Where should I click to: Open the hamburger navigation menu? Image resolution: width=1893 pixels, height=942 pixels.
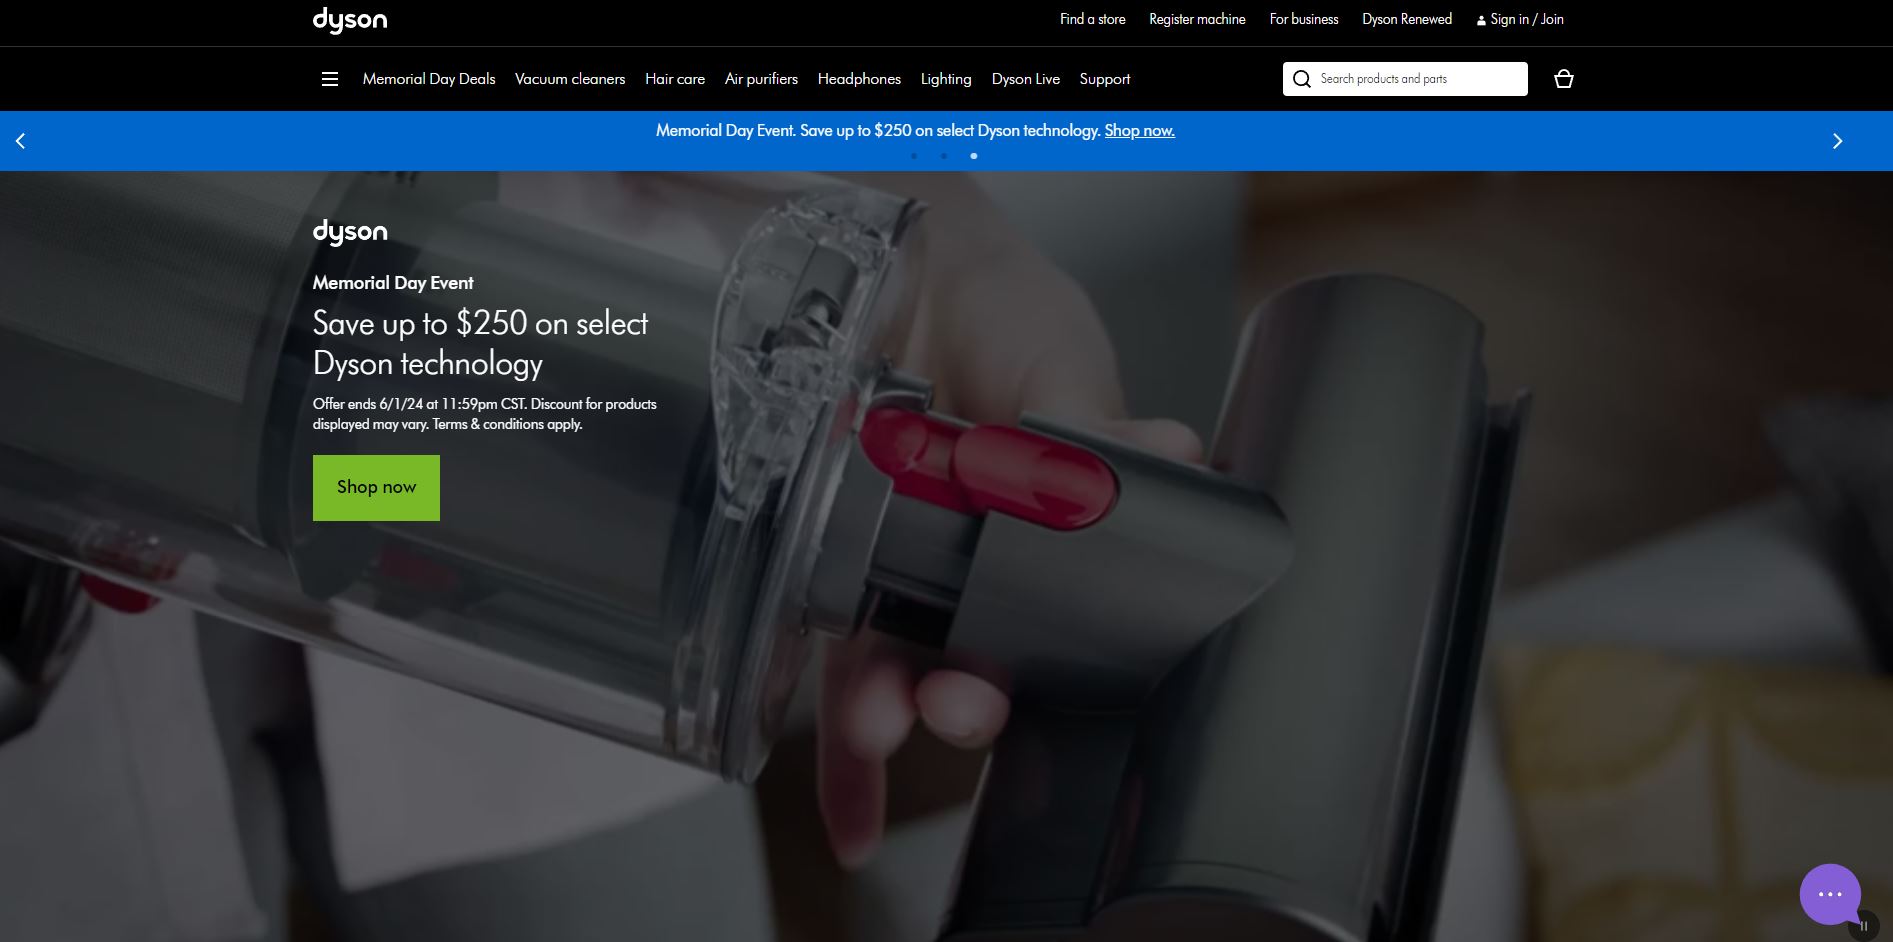(x=329, y=79)
